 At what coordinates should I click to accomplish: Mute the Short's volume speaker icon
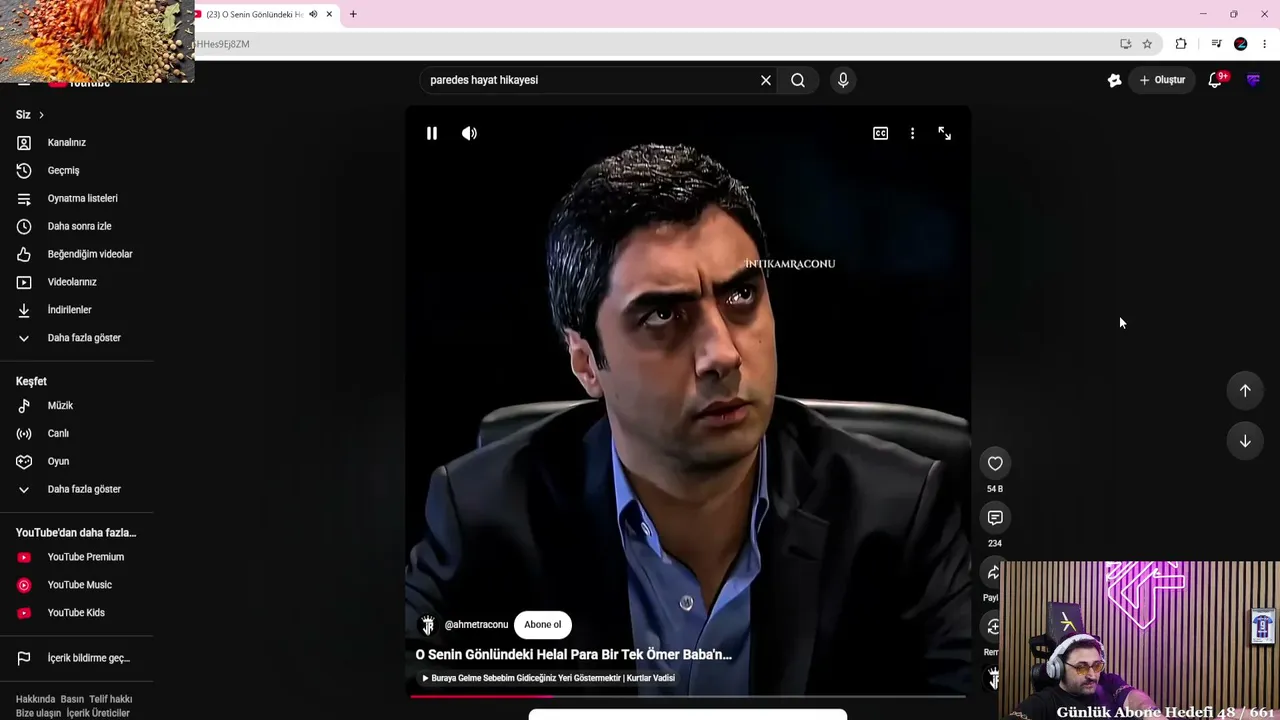pos(469,133)
